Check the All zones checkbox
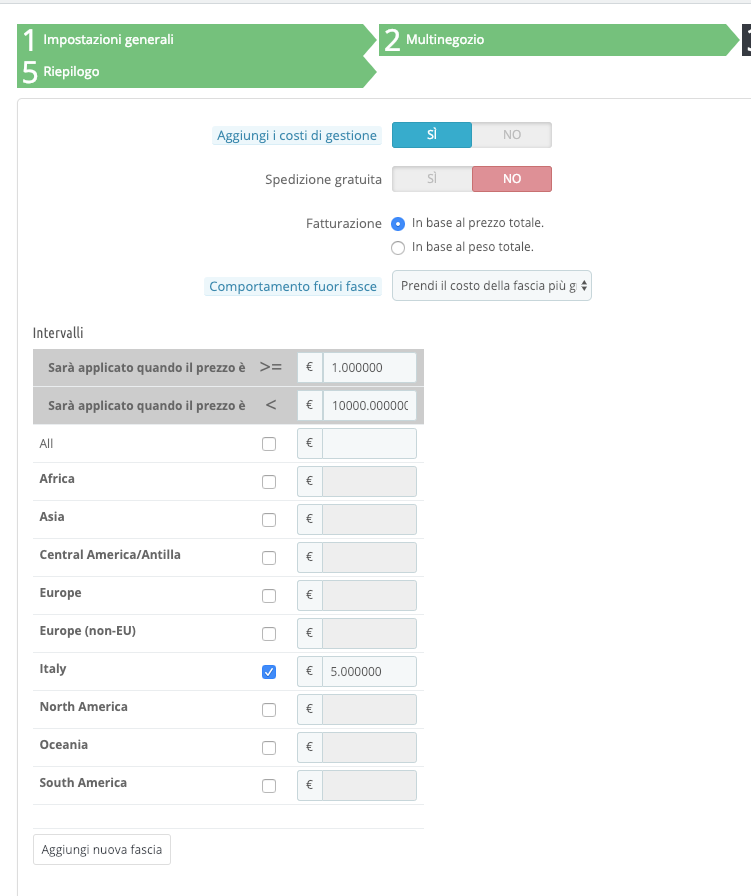The height and width of the screenshot is (896, 751). click(269, 444)
